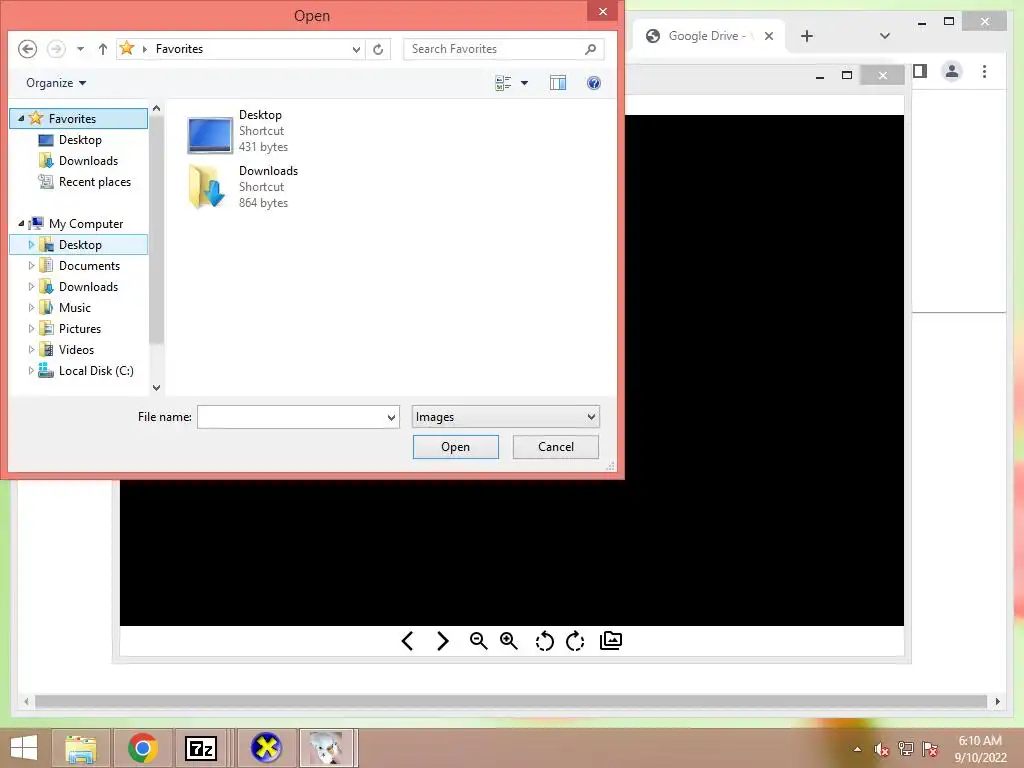Click the muted volume tray icon

(x=881, y=750)
